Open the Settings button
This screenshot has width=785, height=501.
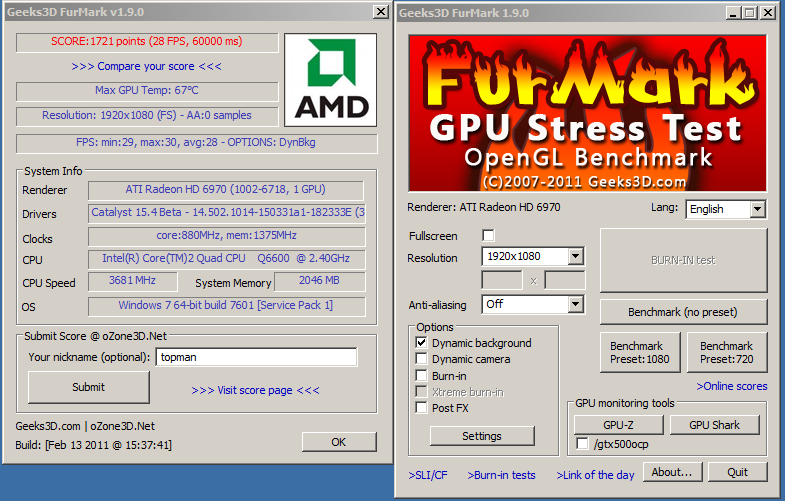tap(482, 436)
